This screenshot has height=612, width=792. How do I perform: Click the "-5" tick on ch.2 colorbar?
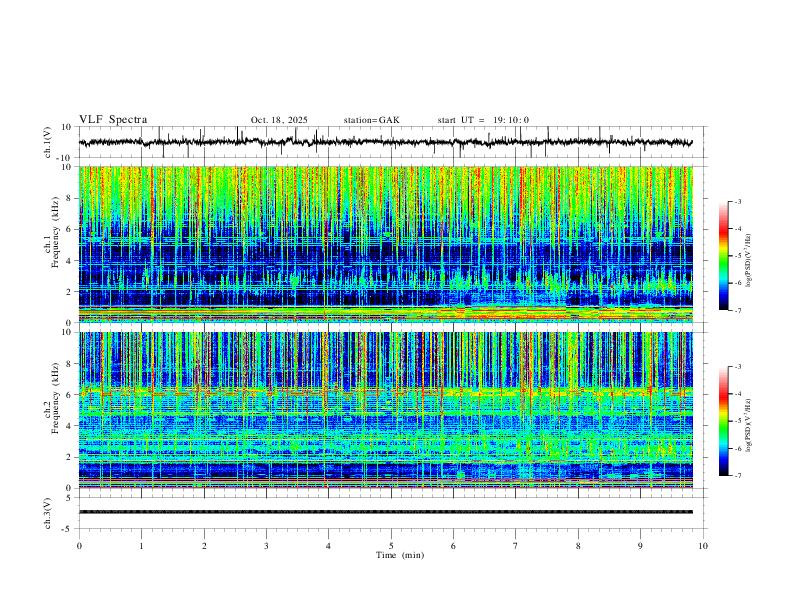738,421
